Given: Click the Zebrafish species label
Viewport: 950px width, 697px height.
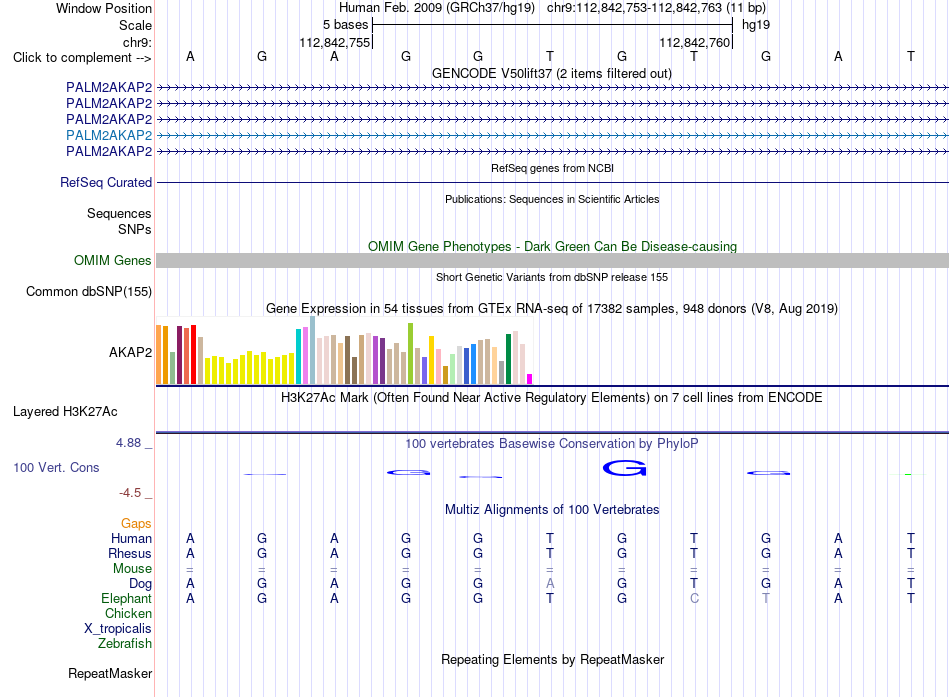Looking at the screenshot, I should (125, 643).
